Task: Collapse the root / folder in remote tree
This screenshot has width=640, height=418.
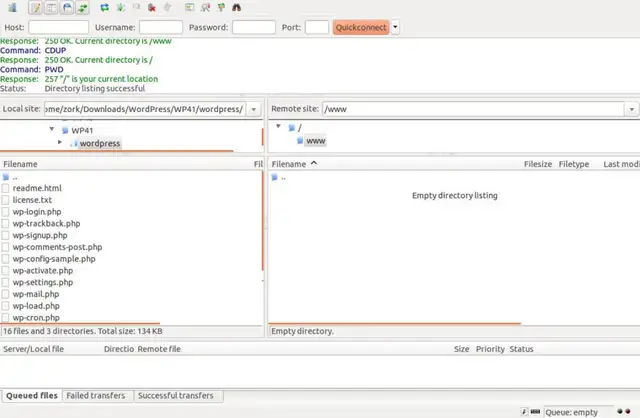Action: pyautogui.click(x=278, y=127)
